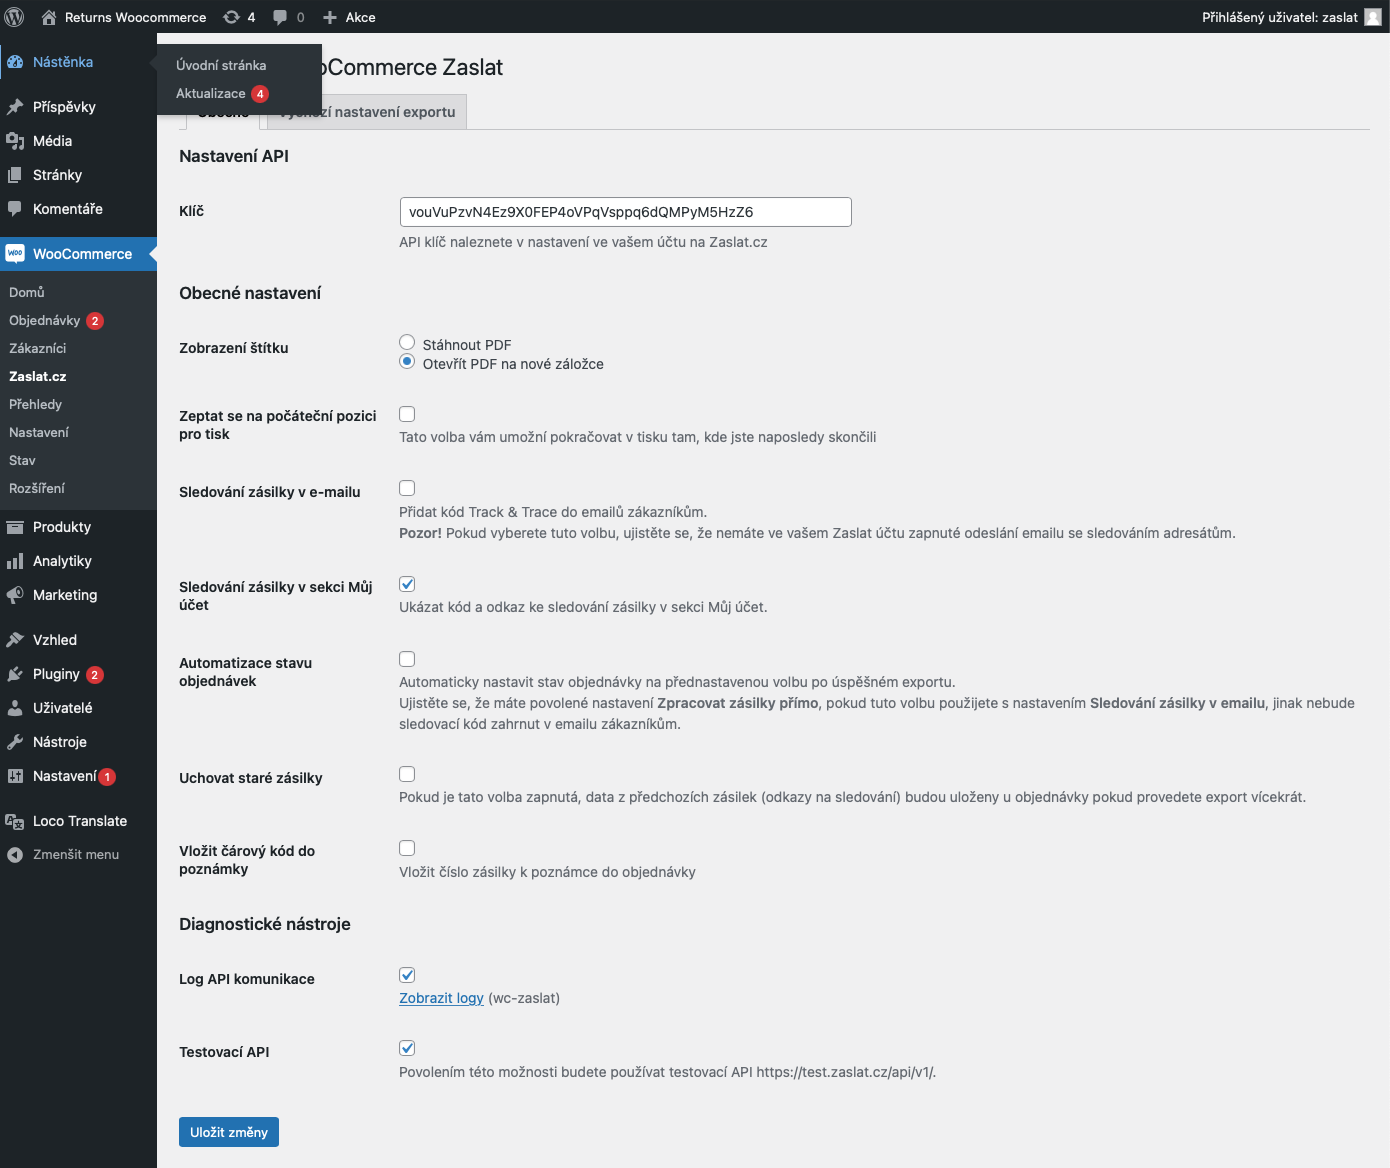
Task: Open the comments bubble icon in admin bar
Action: pos(280,17)
